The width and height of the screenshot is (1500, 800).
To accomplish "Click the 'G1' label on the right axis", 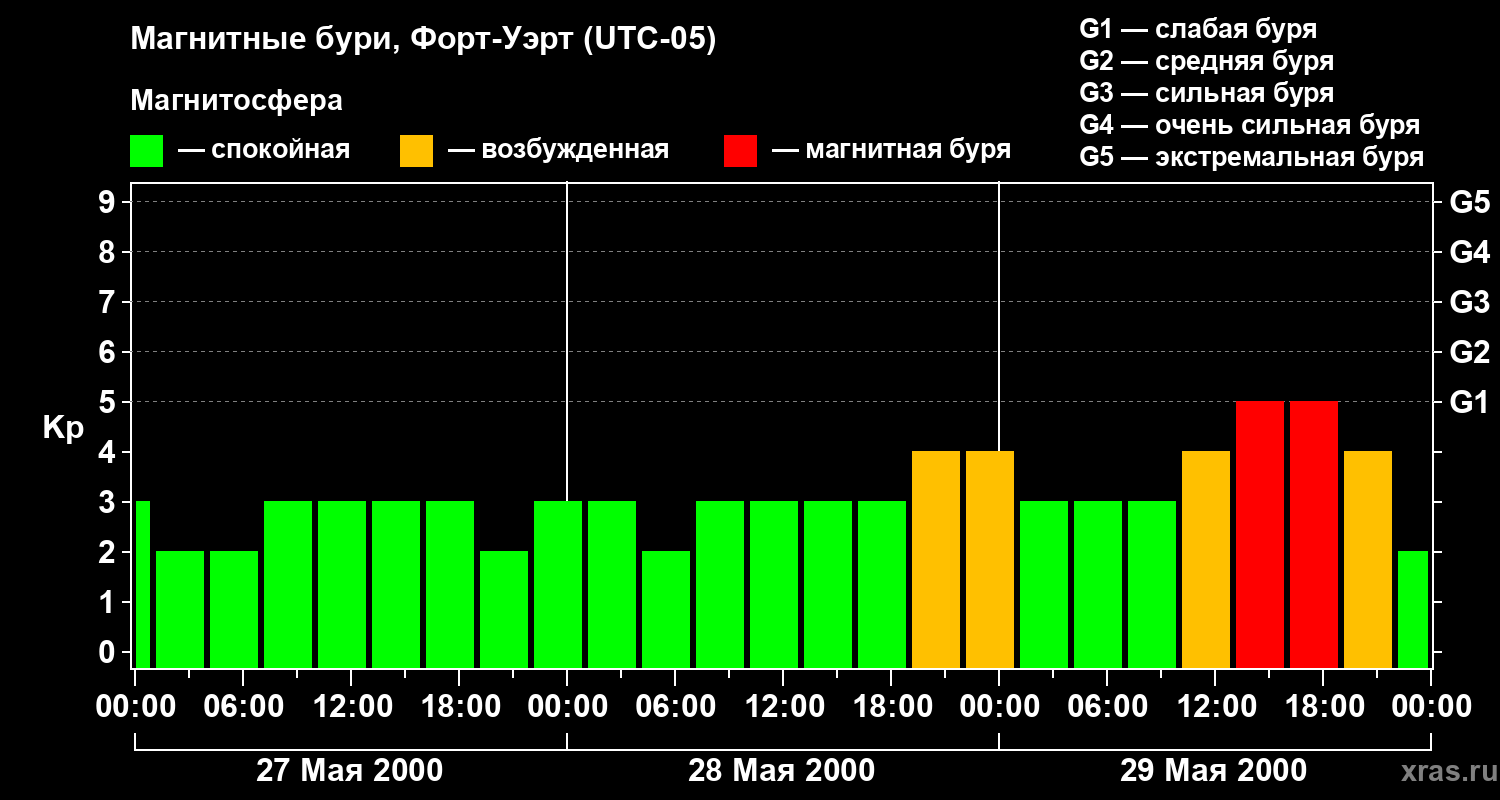I will tap(1469, 402).
